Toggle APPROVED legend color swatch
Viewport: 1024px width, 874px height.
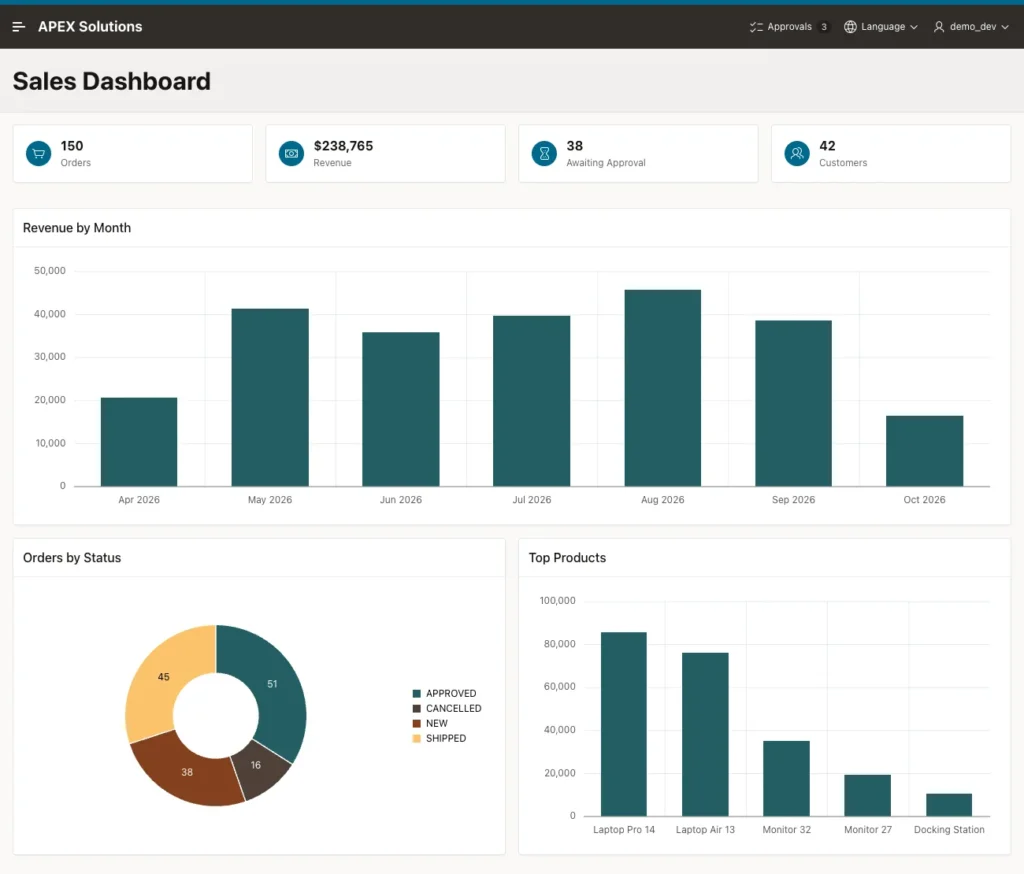(417, 694)
